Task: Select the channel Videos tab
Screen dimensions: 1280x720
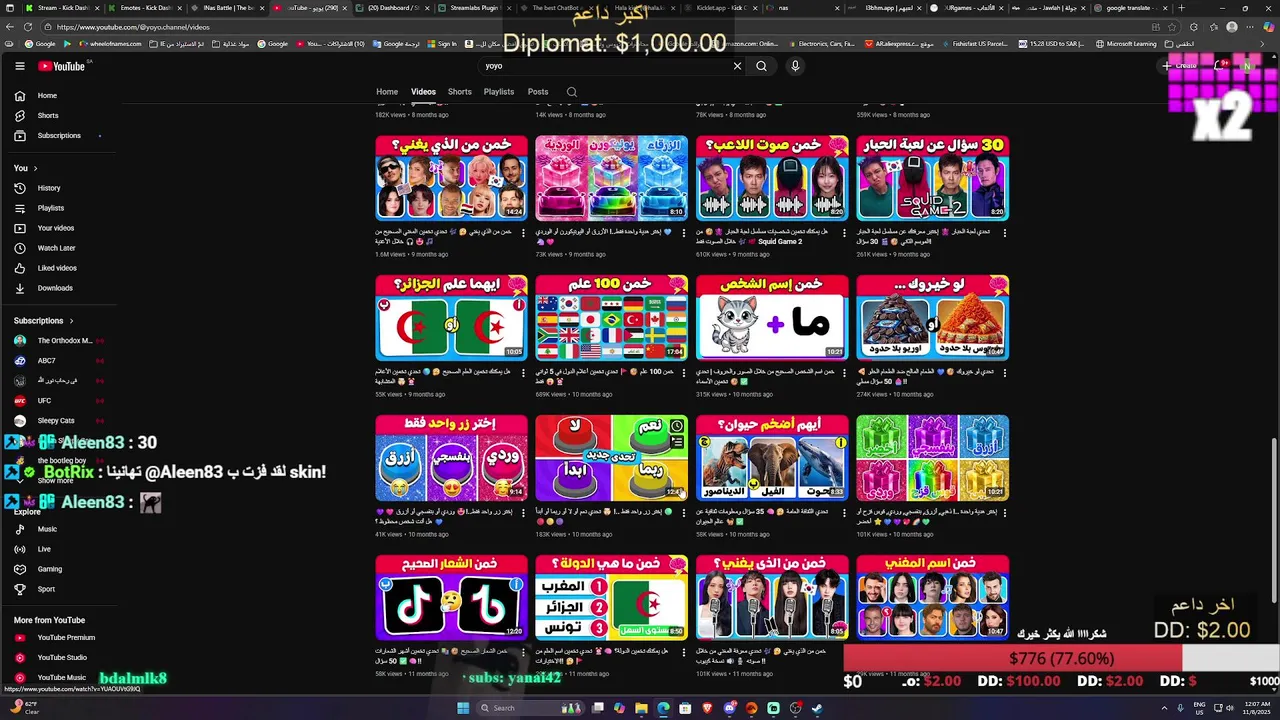Action: 423,92
